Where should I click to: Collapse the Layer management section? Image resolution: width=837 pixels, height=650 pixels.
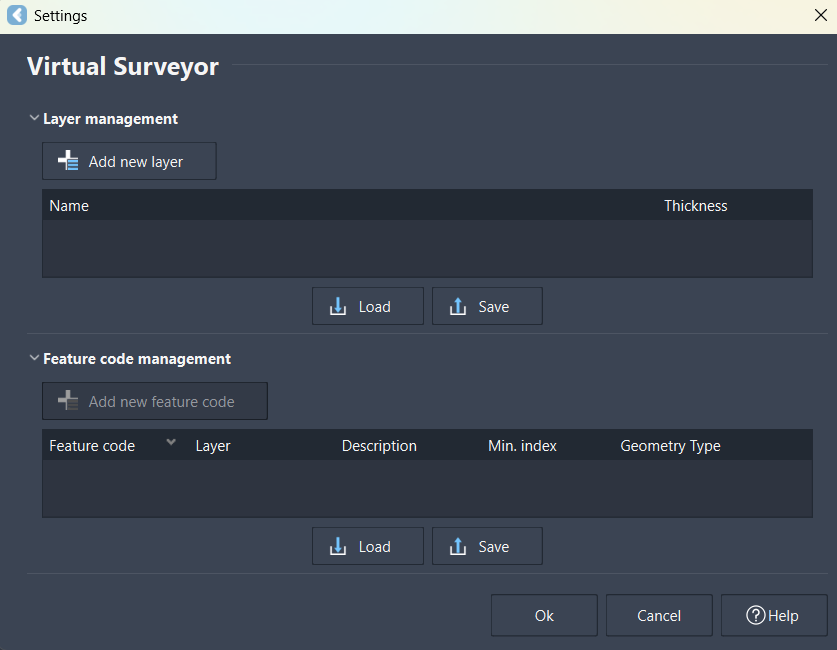34,117
